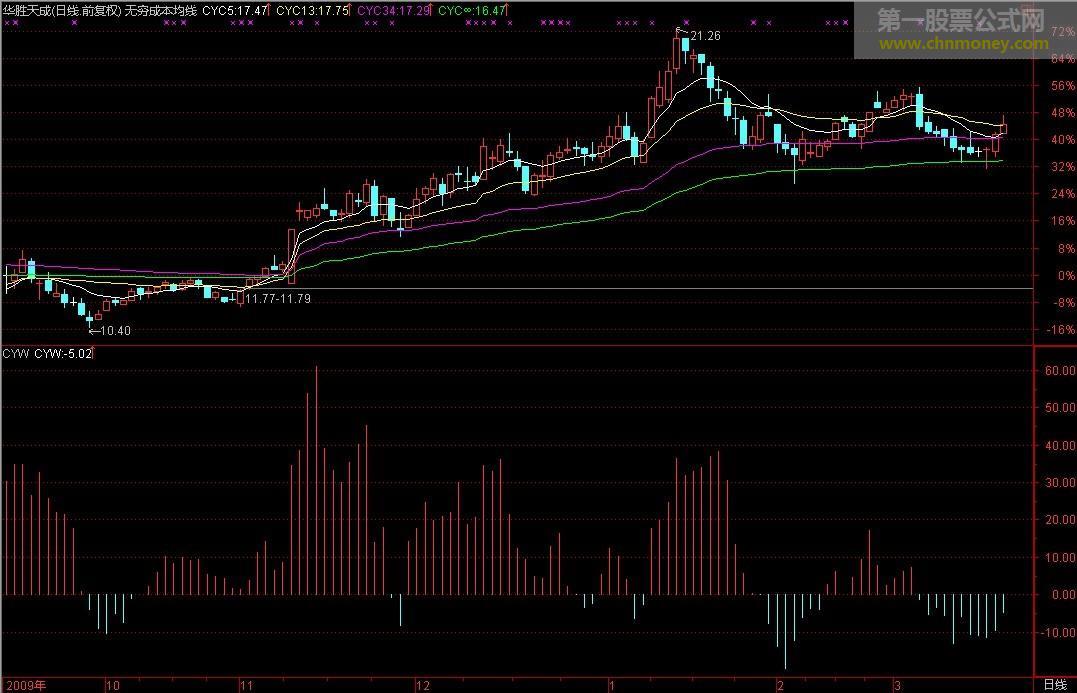Click the 64% mark on the price axis
Viewport: 1077px width, 693px height.
pos(1062,59)
